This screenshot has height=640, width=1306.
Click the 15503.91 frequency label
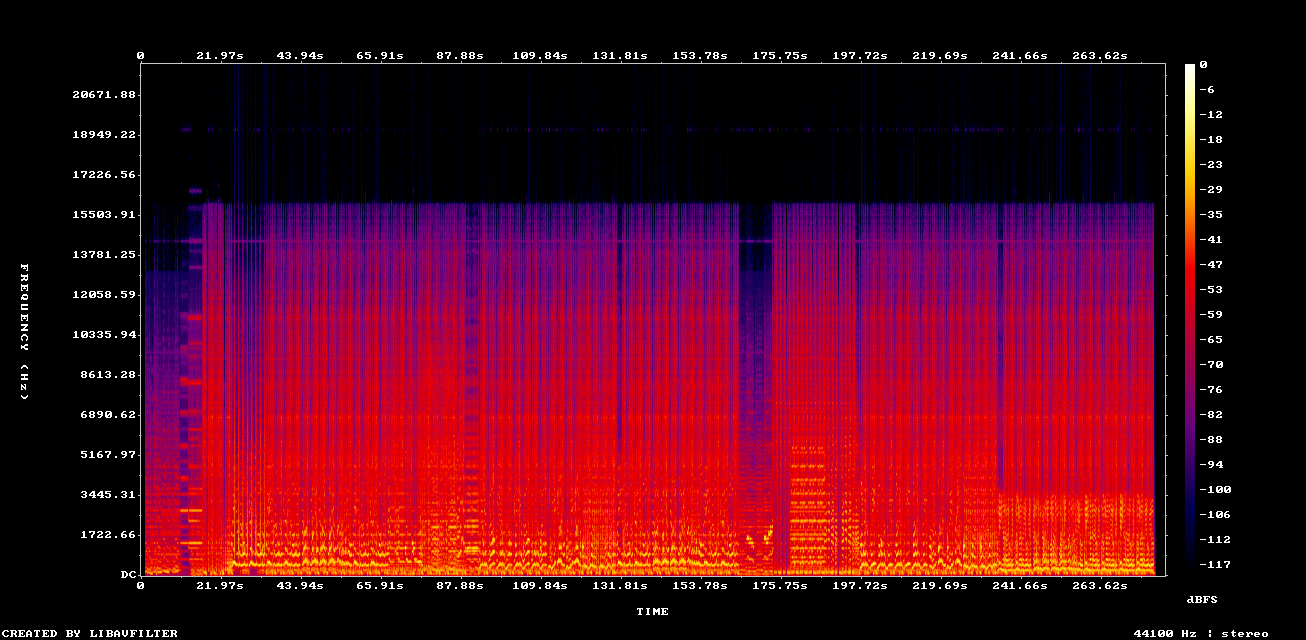pos(103,214)
